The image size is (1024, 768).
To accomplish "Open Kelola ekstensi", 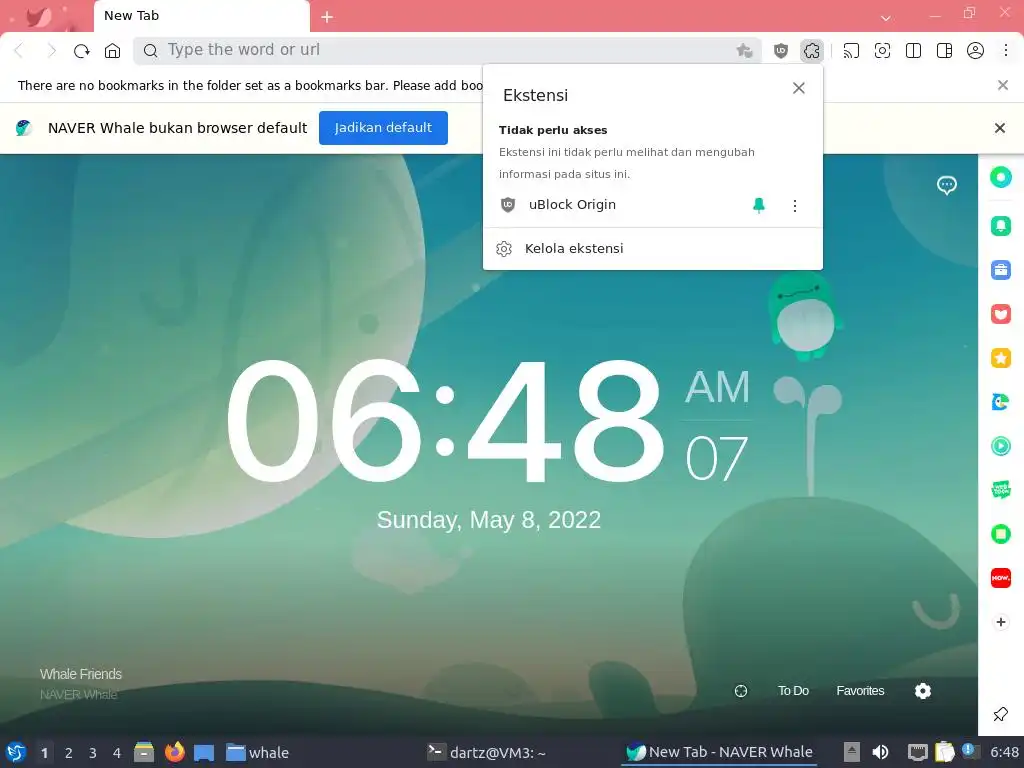I will 652,249.
